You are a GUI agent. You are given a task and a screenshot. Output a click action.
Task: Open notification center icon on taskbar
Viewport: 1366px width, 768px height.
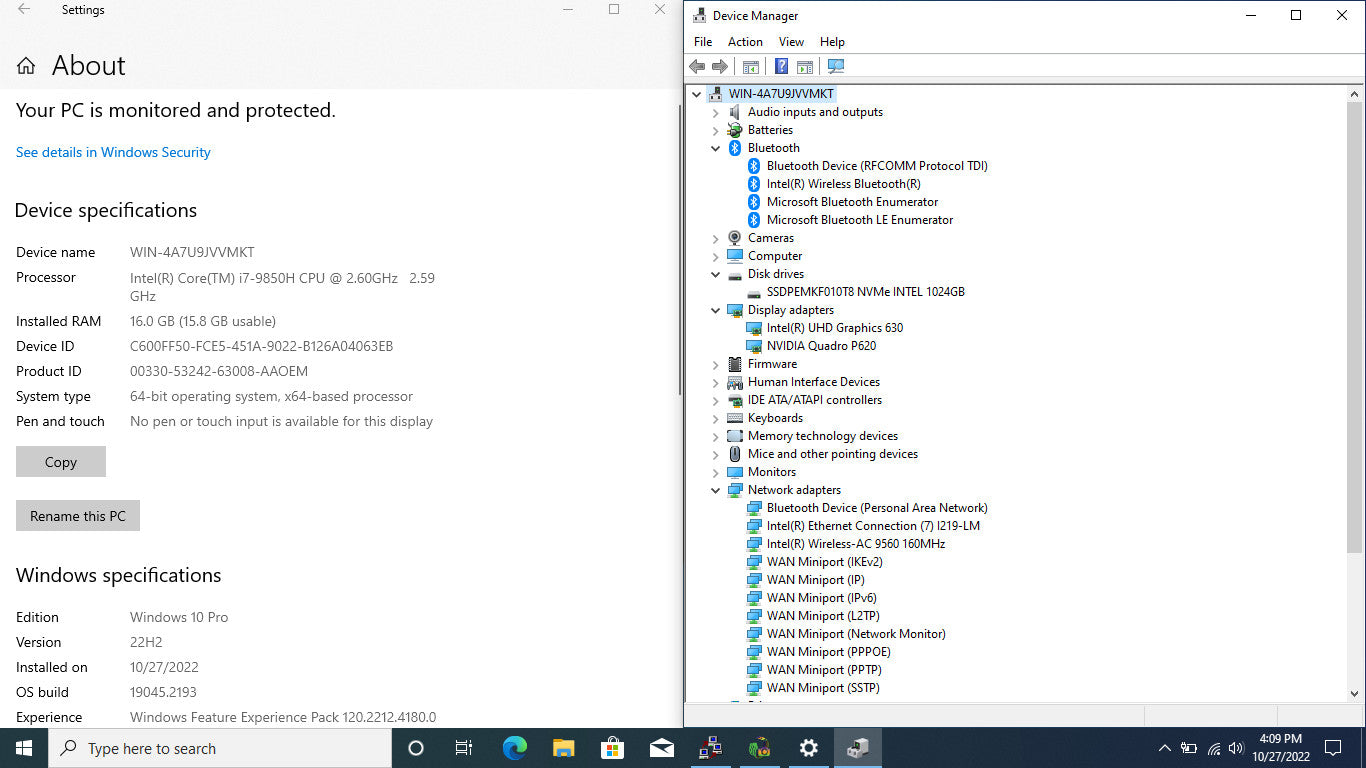pos(1332,748)
